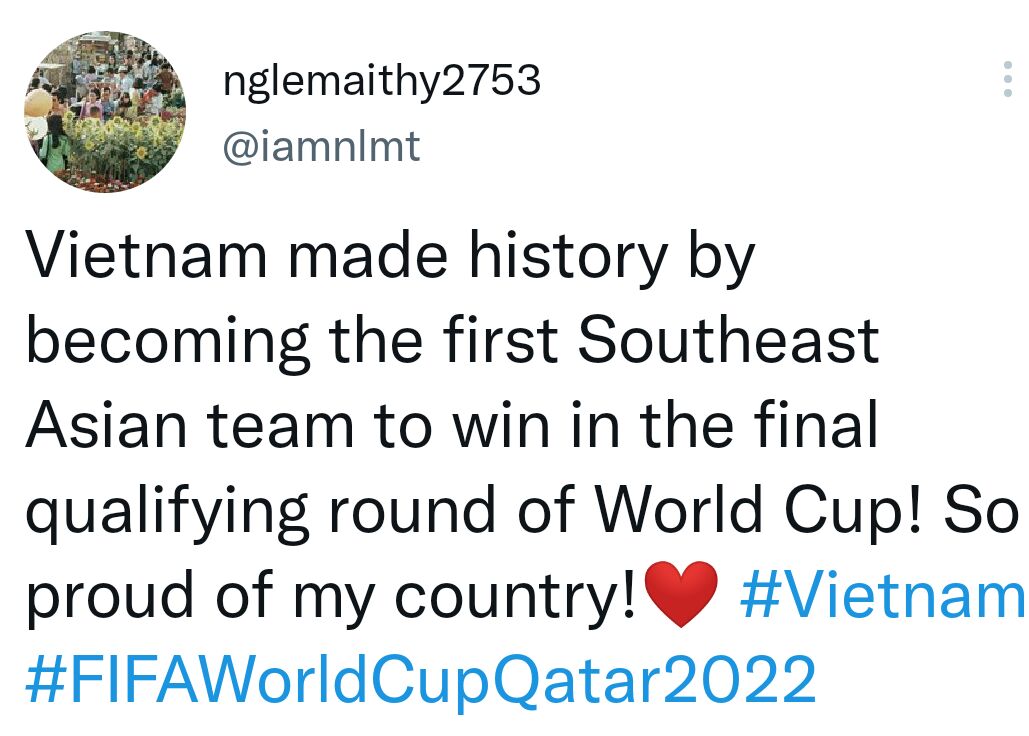Open the @iamnlmt handle link
This screenshot has width=1029, height=736.
tap(321, 147)
